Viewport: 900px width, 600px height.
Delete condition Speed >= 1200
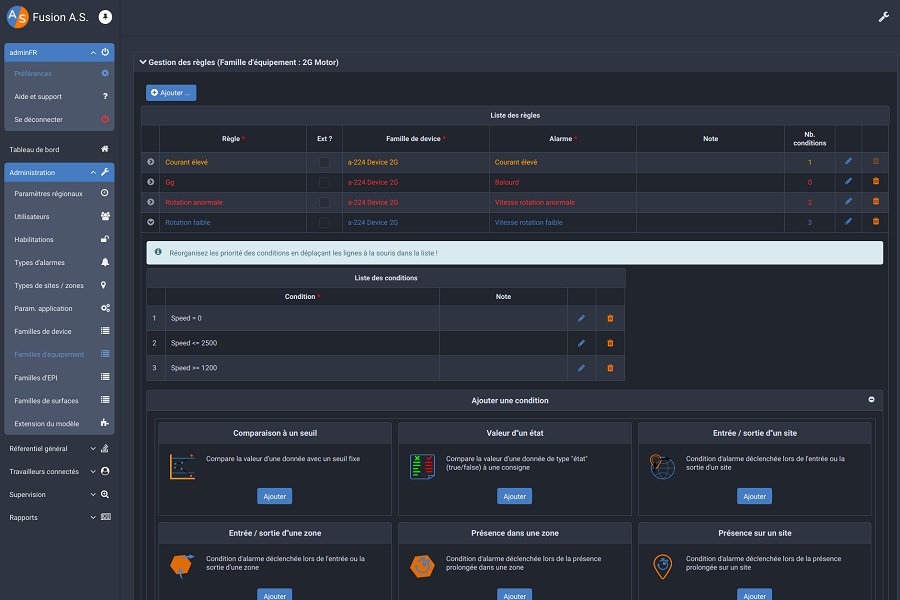coord(610,368)
